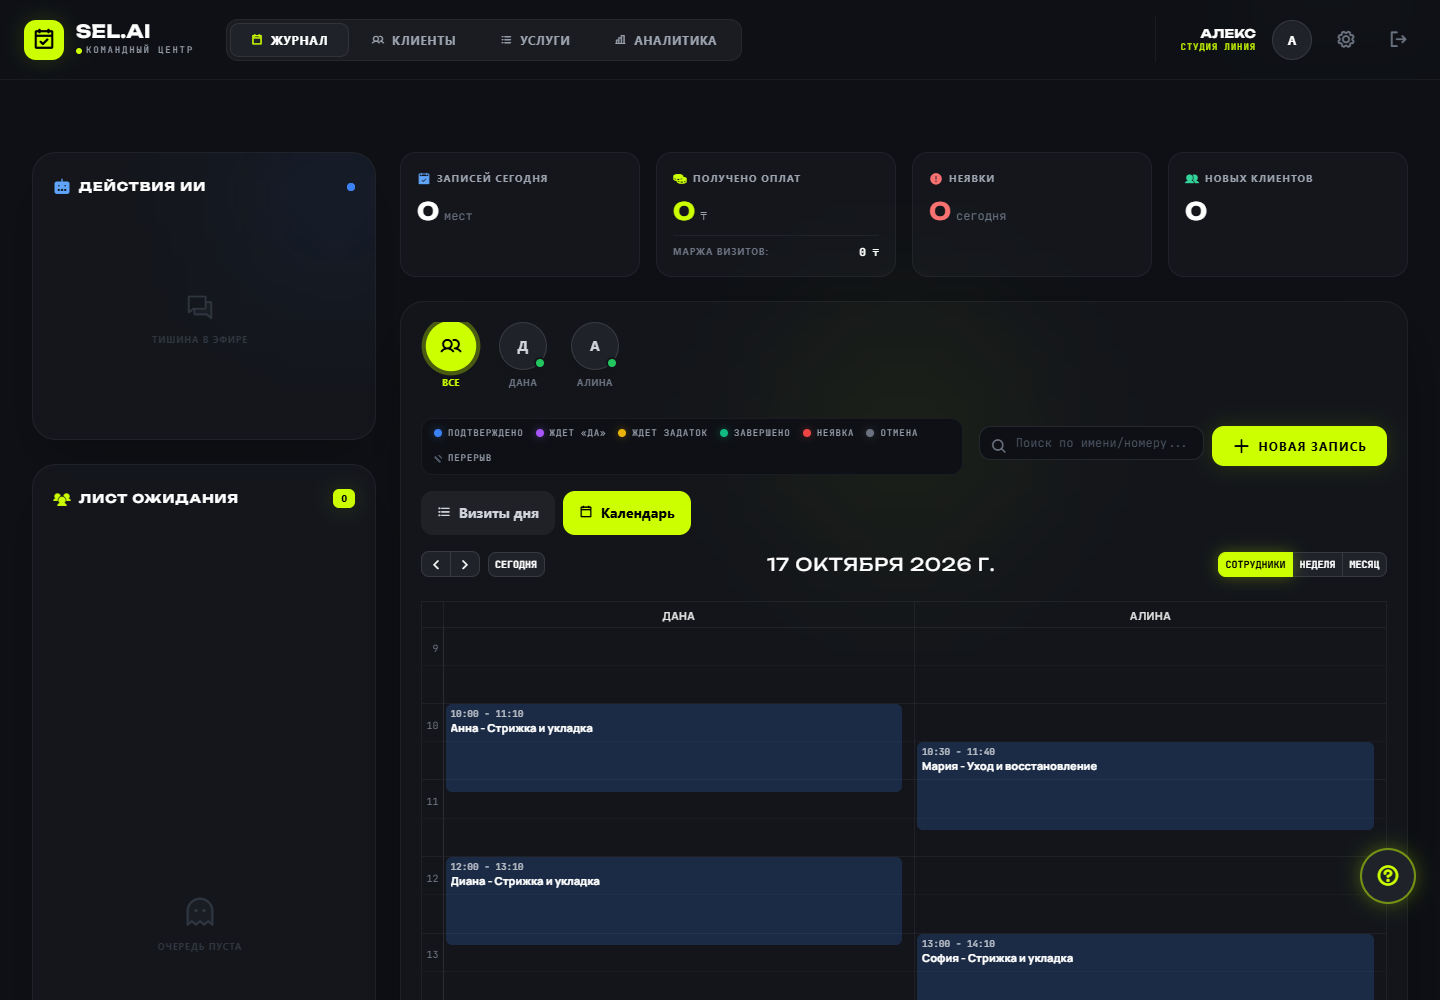This screenshot has width=1440, height=1000.
Task: Click the logout icon in header
Action: tap(1398, 40)
